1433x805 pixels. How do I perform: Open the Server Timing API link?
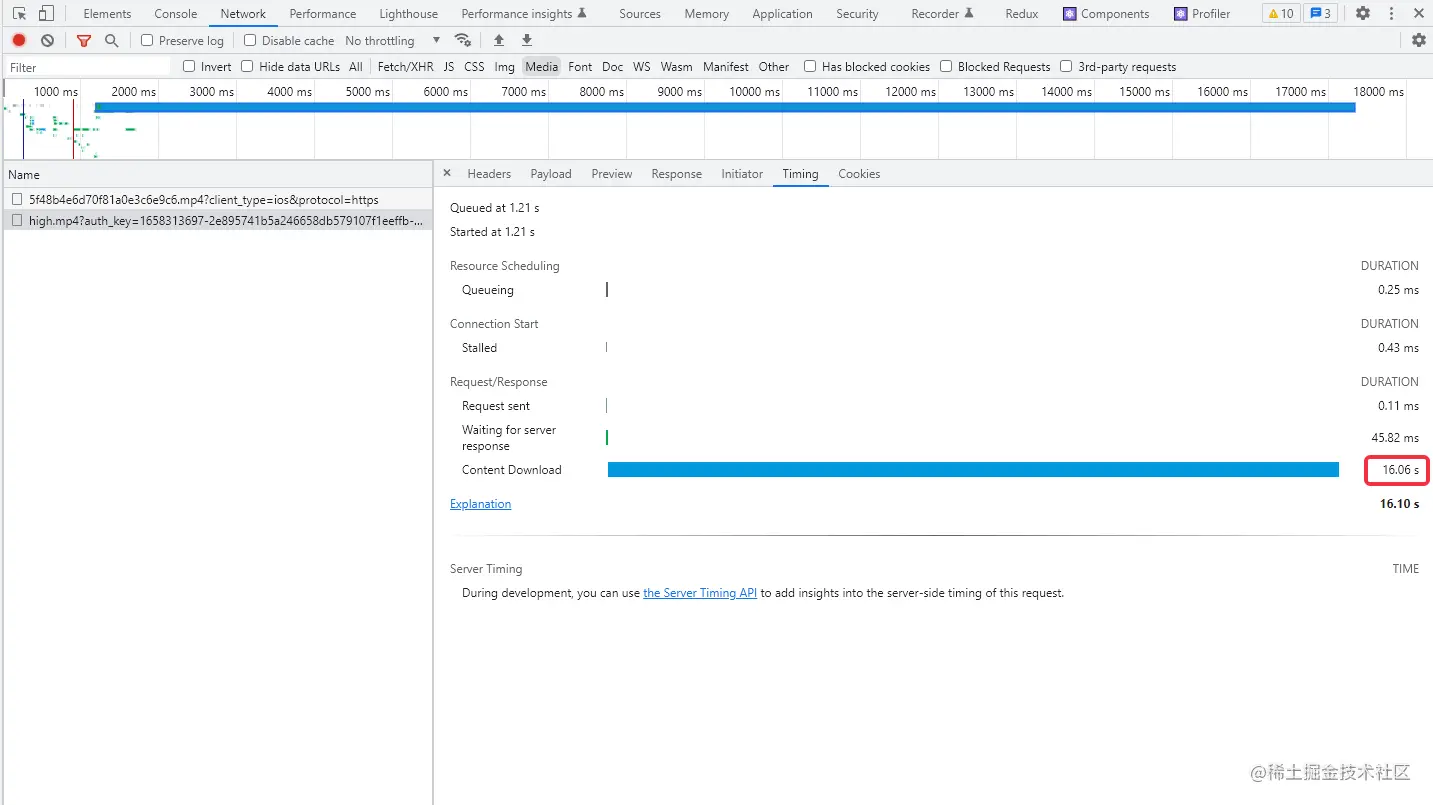pyautogui.click(x=700, y=593)
